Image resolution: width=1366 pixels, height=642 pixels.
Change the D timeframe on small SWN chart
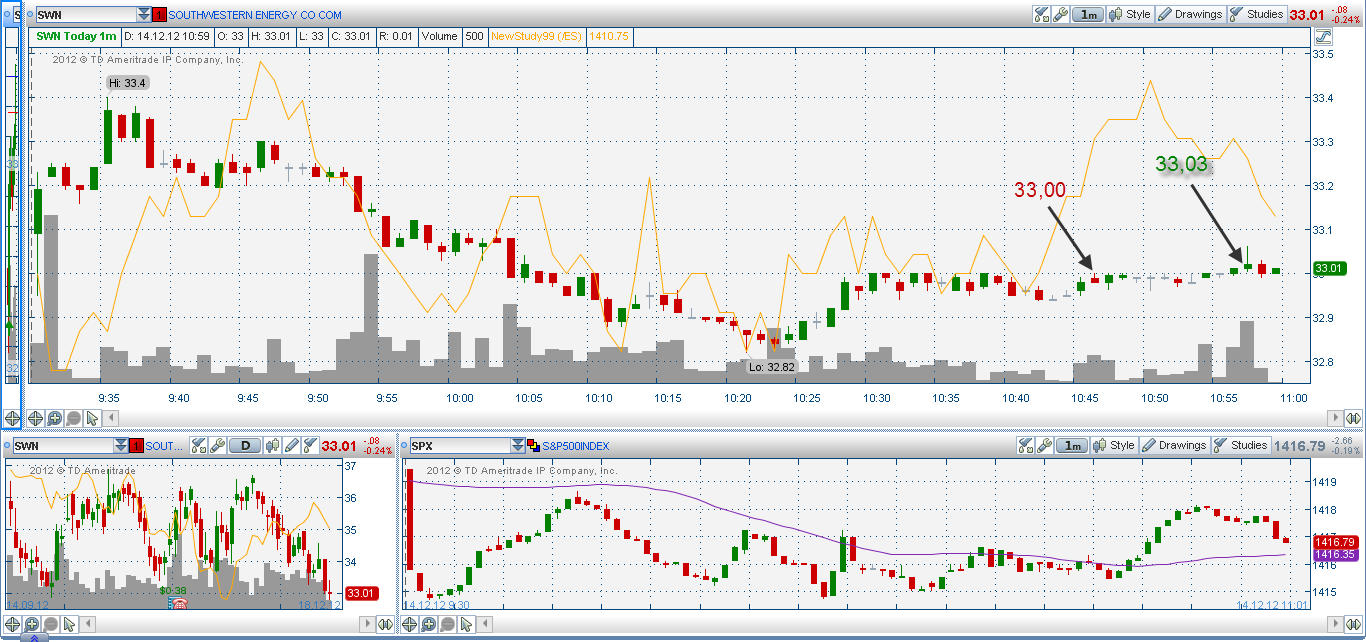(246, 446)
